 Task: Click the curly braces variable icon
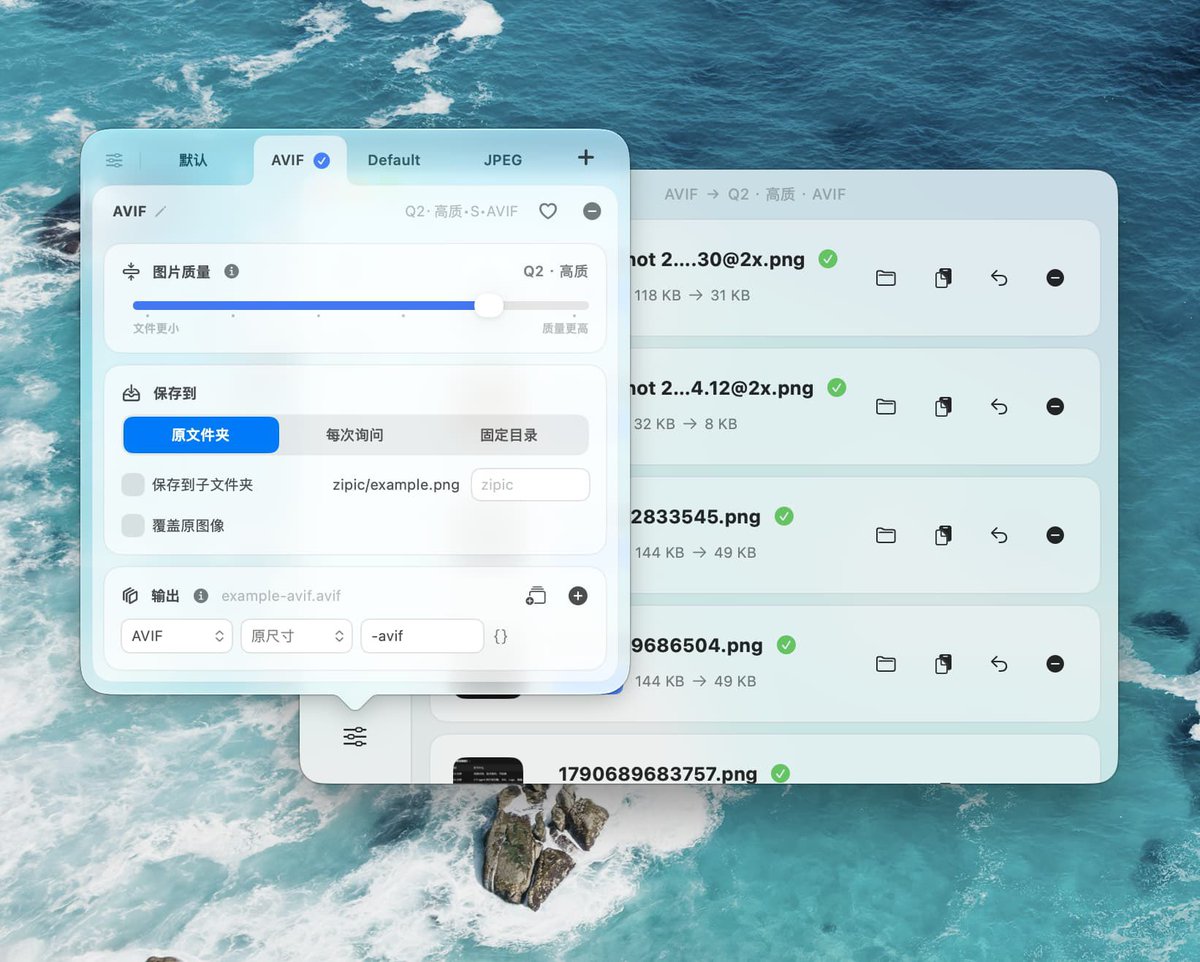[501, 635]
